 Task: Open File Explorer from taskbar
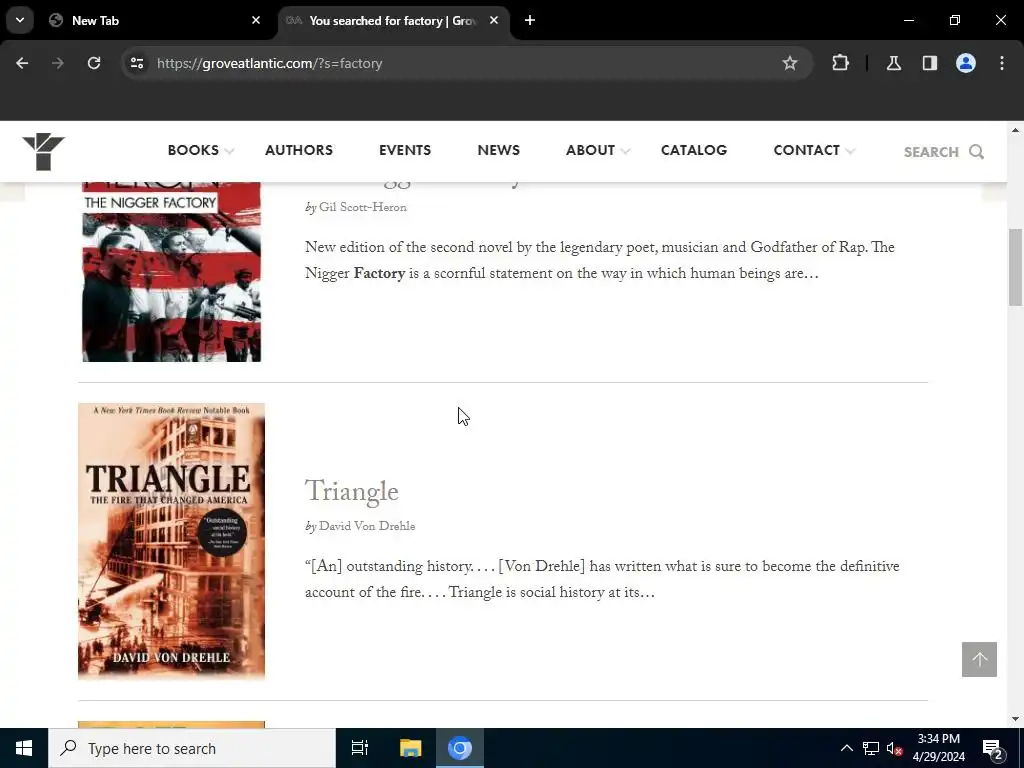click(410, 748)
